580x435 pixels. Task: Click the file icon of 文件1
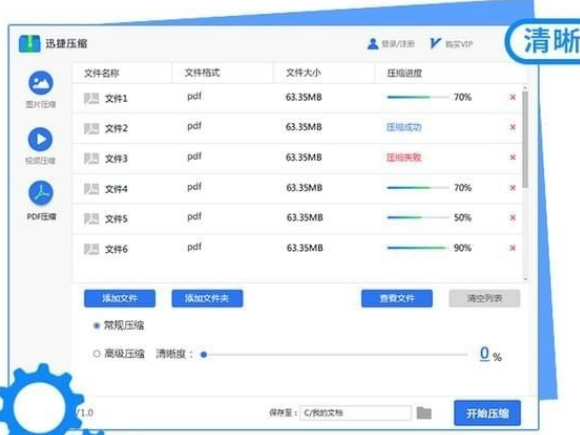click(91, 98)
